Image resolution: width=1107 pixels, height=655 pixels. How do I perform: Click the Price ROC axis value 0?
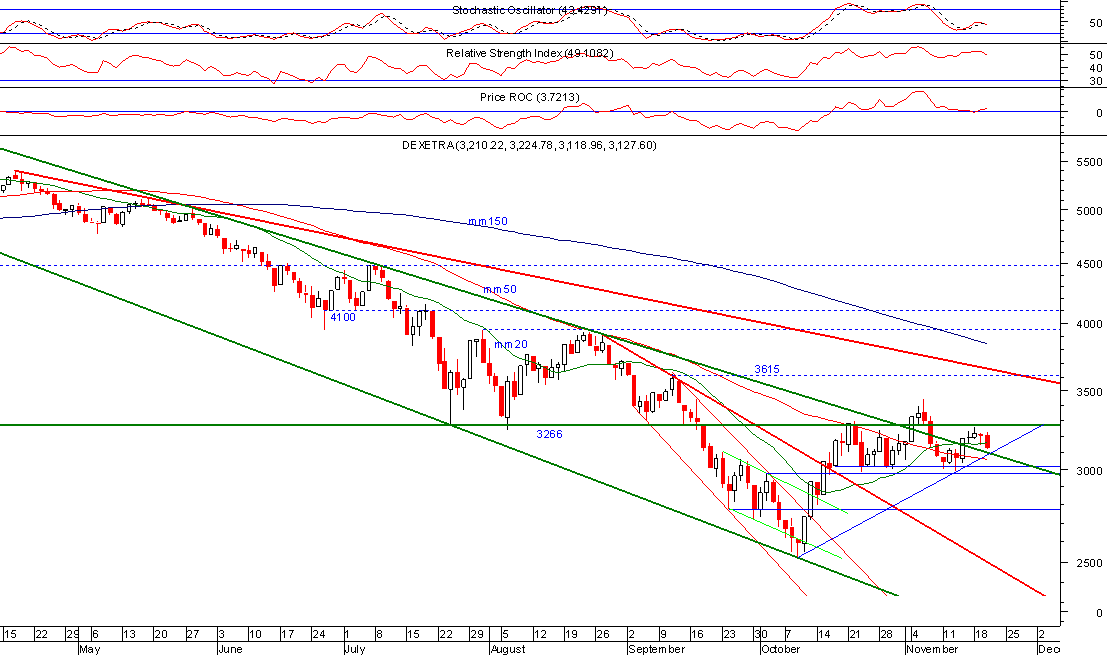(x=1099, y=113)
